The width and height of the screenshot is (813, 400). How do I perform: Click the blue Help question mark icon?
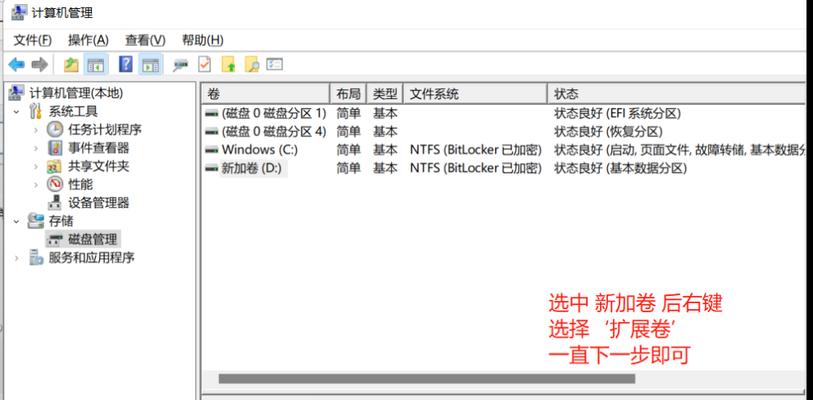click(x=125, y=65)
